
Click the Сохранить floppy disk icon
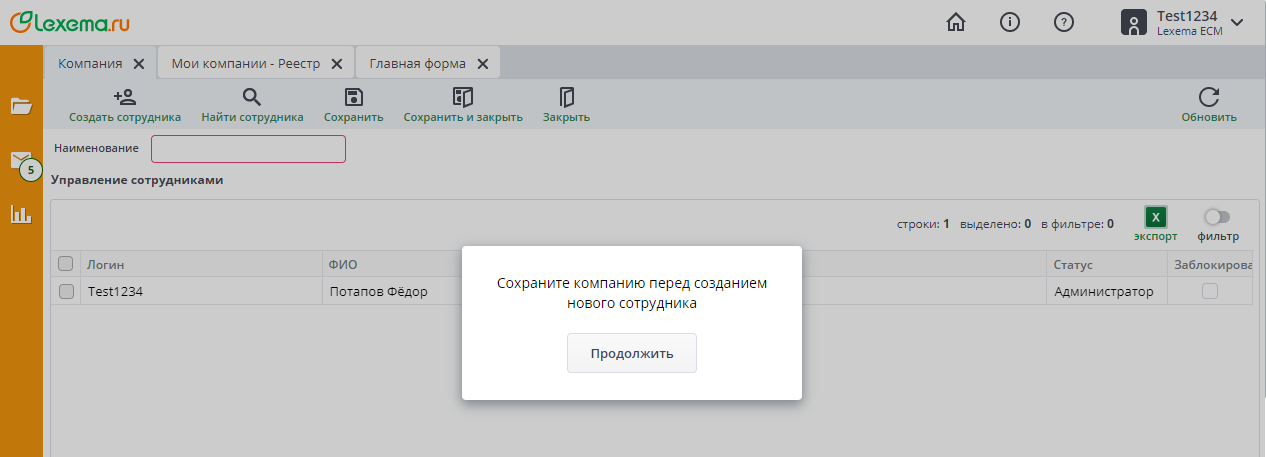coord(353,97)
